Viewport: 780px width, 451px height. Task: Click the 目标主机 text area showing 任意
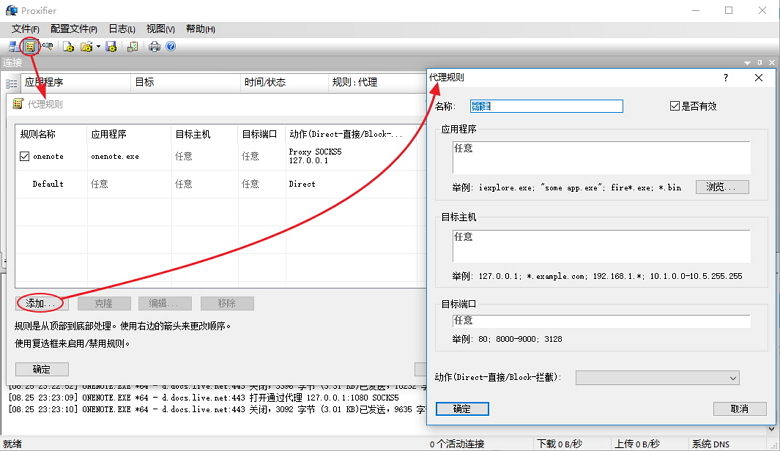click(x=601, y=246)
